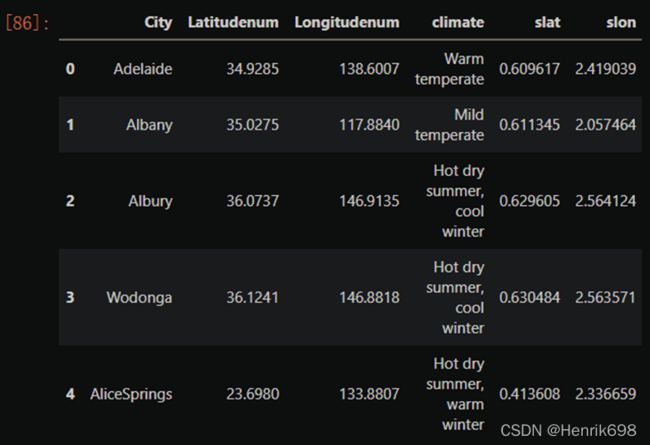Click the slat column header
This screenshot has height=445, width=650.
[547, 22]
